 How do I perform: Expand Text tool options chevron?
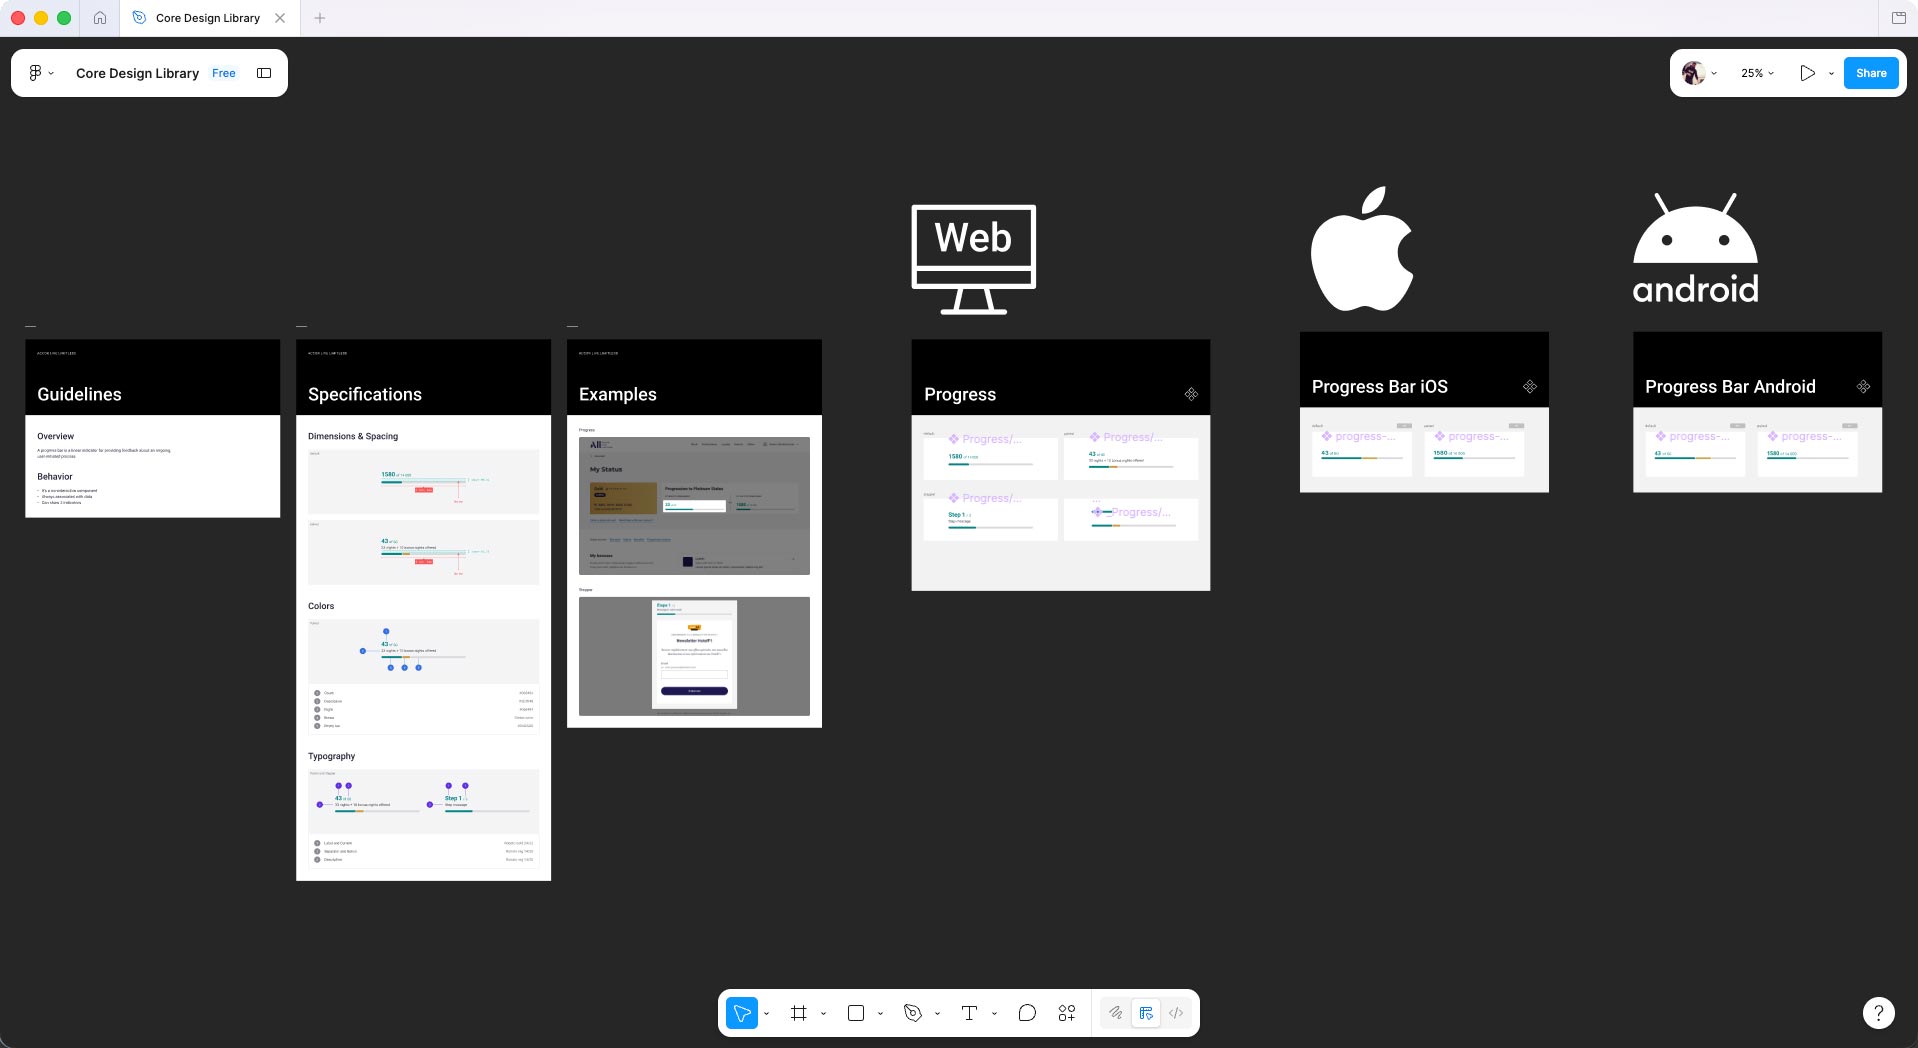click(994, 1014)
